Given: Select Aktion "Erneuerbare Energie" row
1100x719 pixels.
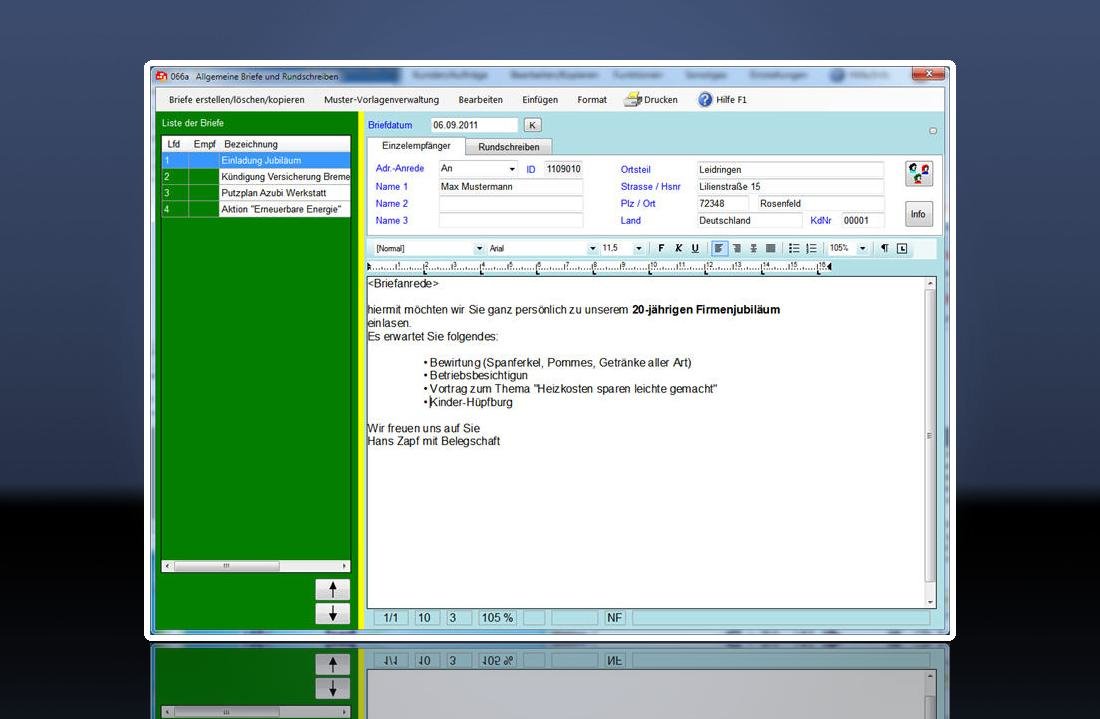Looking at the screenshot, I should pyautogui.click(x=256, y=209).
